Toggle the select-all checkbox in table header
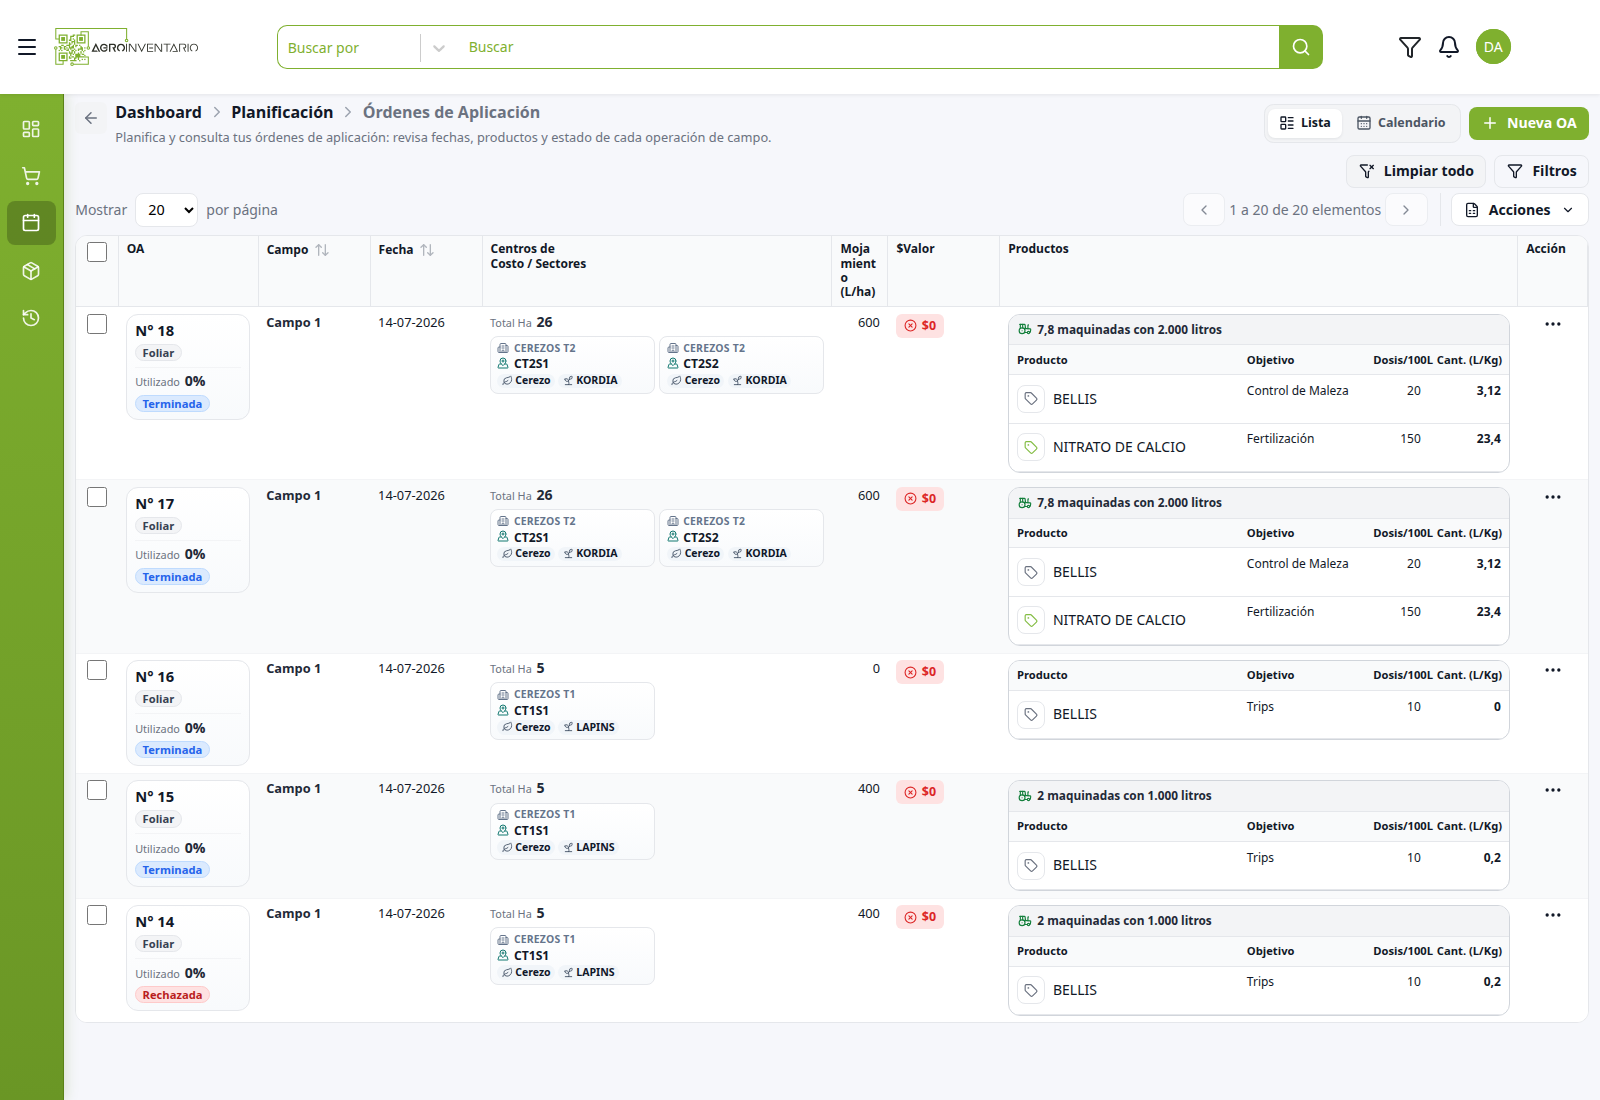The image size is (1600, 1100). click(x=97, y=252)
